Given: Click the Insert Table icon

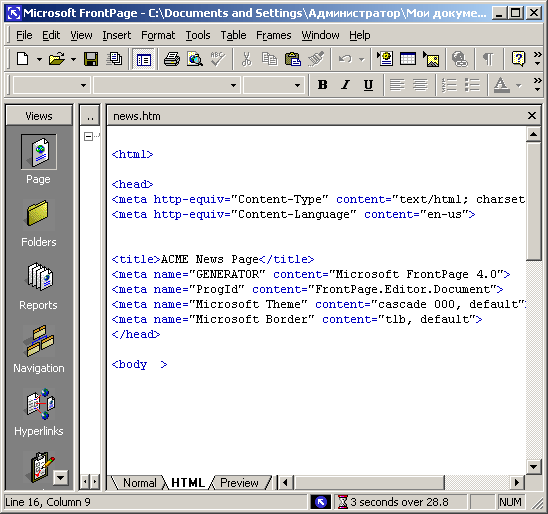Looking at the screenshot, I should [408, 59].
